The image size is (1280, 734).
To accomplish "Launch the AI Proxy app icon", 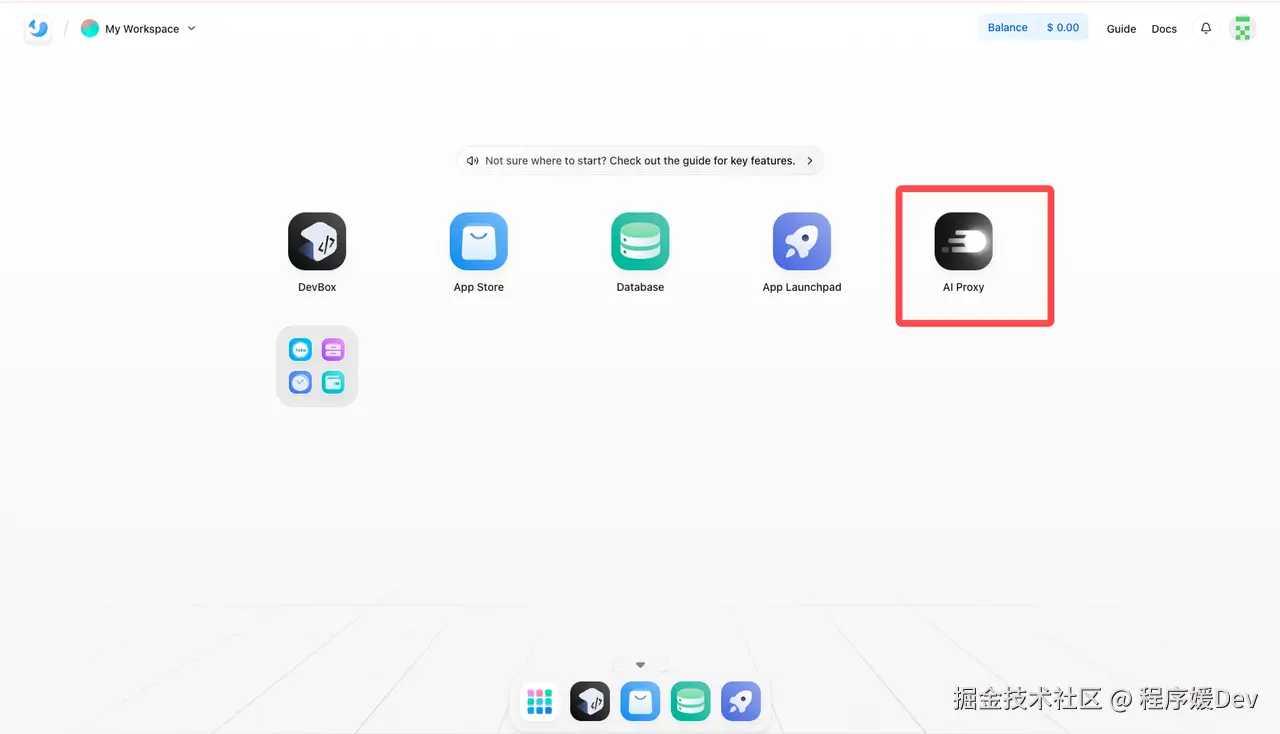I will pos(964,241).
